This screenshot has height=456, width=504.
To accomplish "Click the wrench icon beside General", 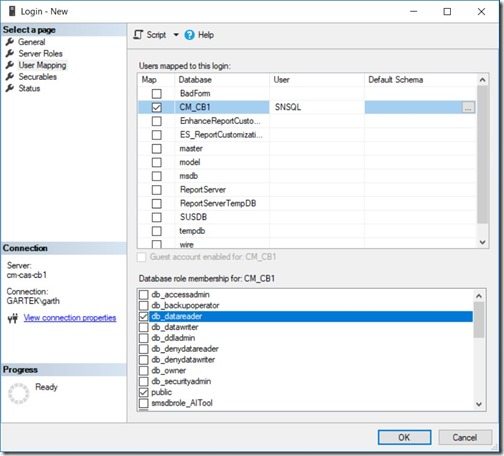I will [x=10, y=42].
